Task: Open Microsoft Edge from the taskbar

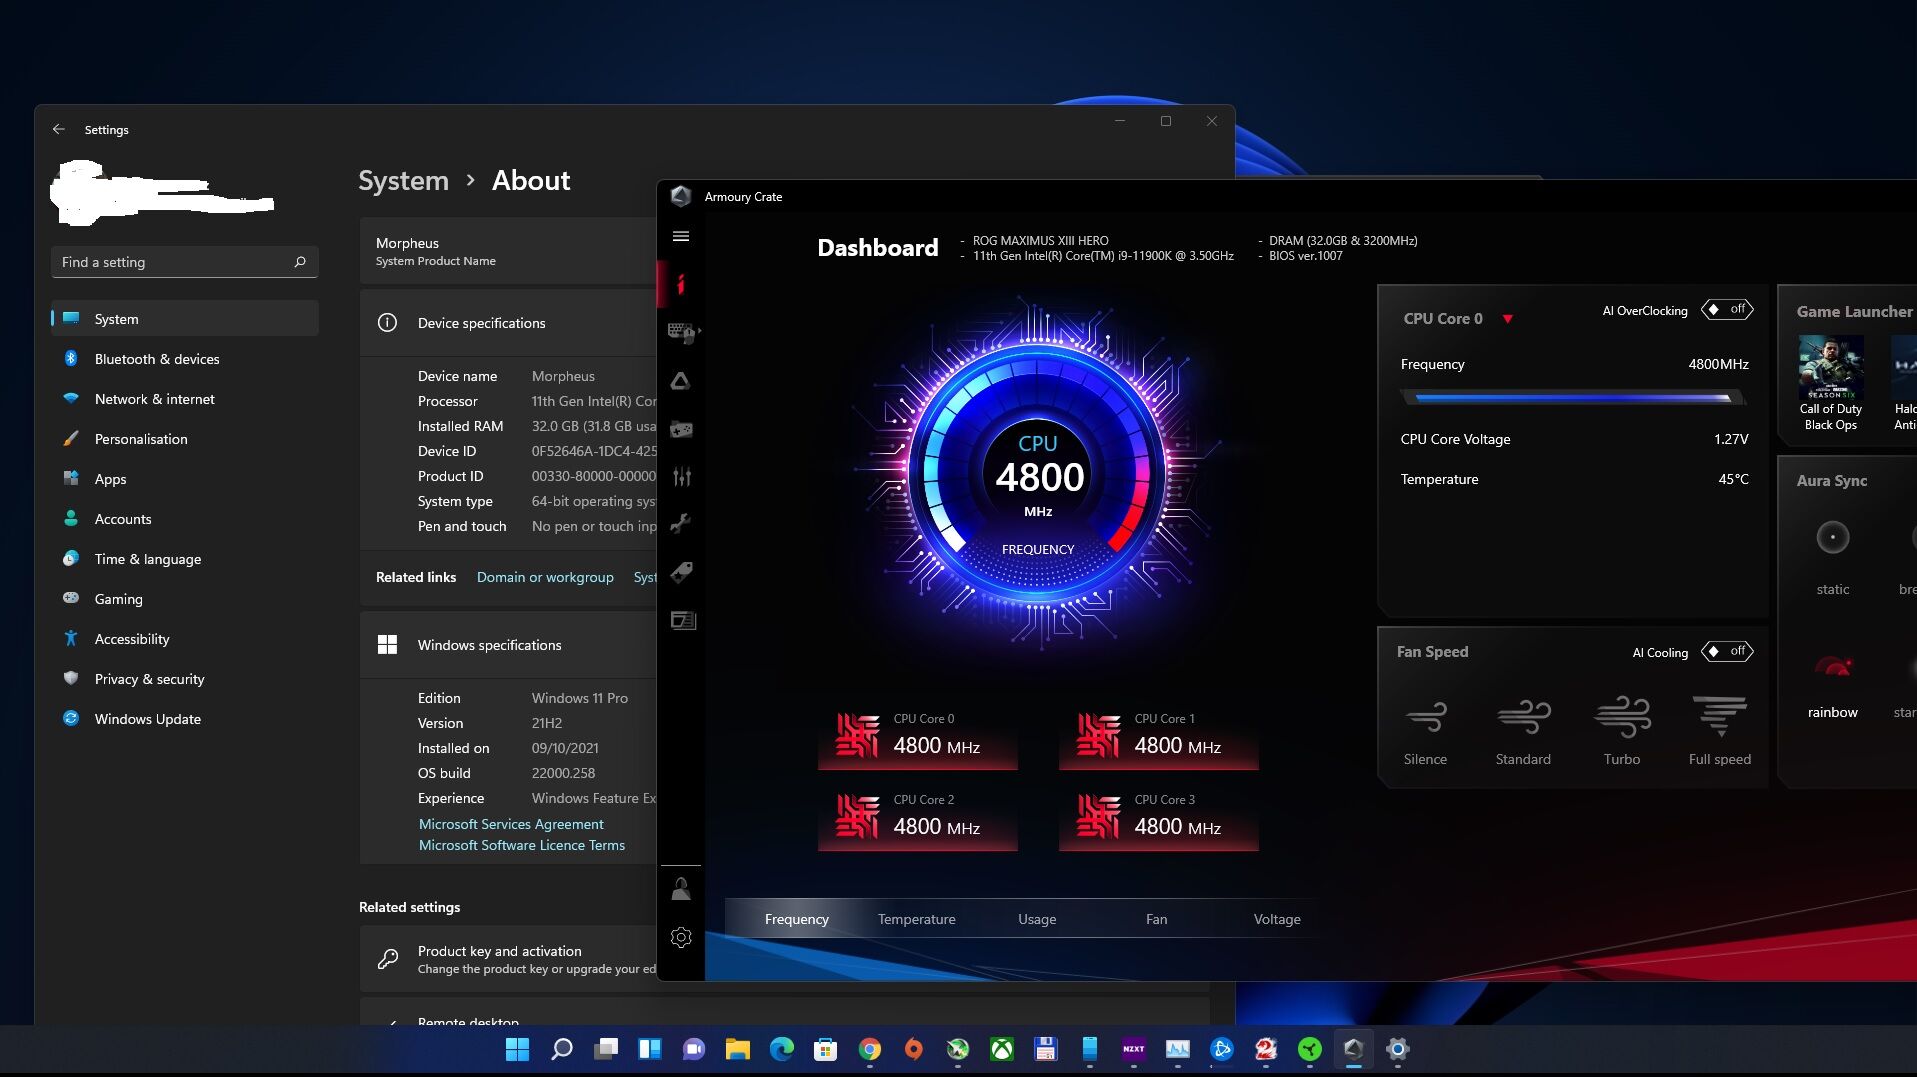Action: (x=781, y=1049)
